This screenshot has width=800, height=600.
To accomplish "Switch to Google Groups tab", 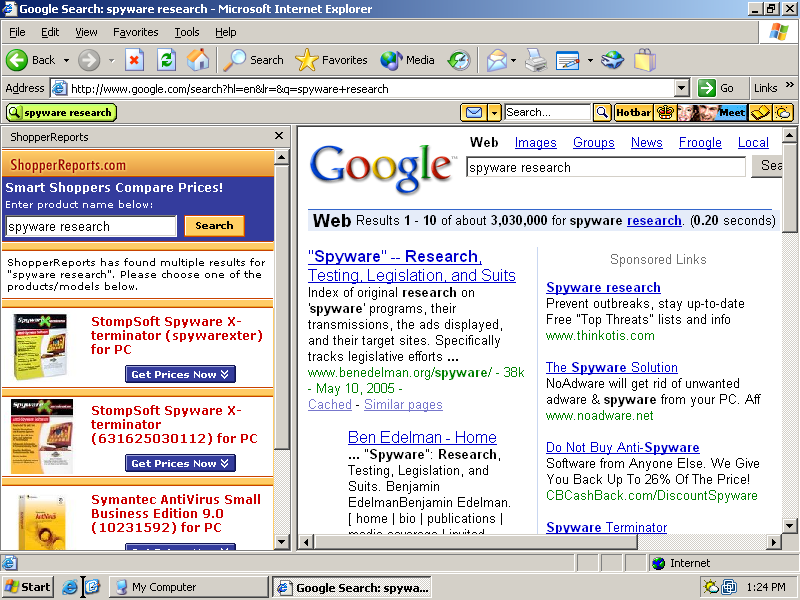I will (593, 142).
